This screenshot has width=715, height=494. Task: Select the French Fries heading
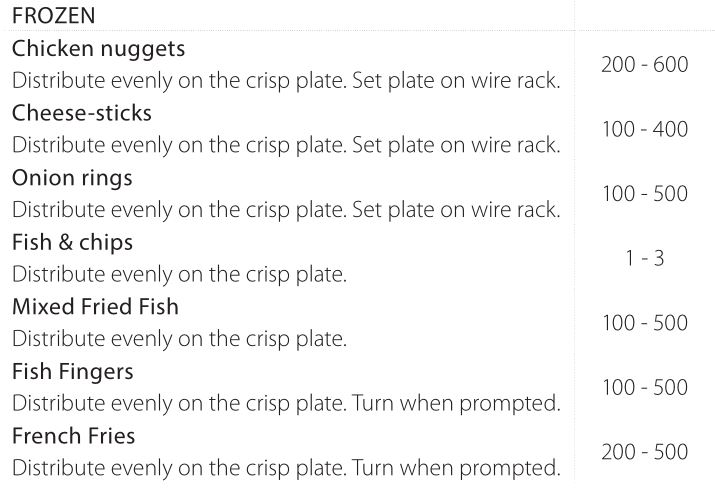(73, 436)
